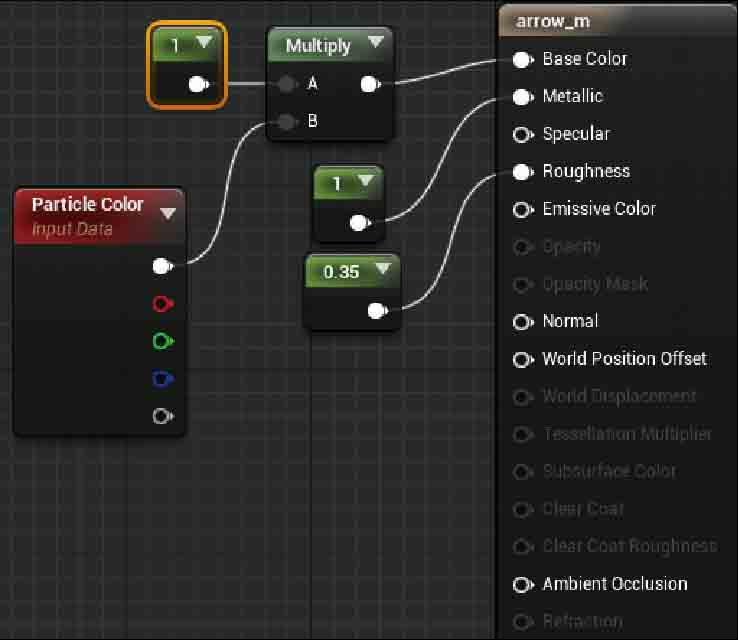Click Particle Color green channel output pin
The image size is (738, 640).
pos(163,341)
